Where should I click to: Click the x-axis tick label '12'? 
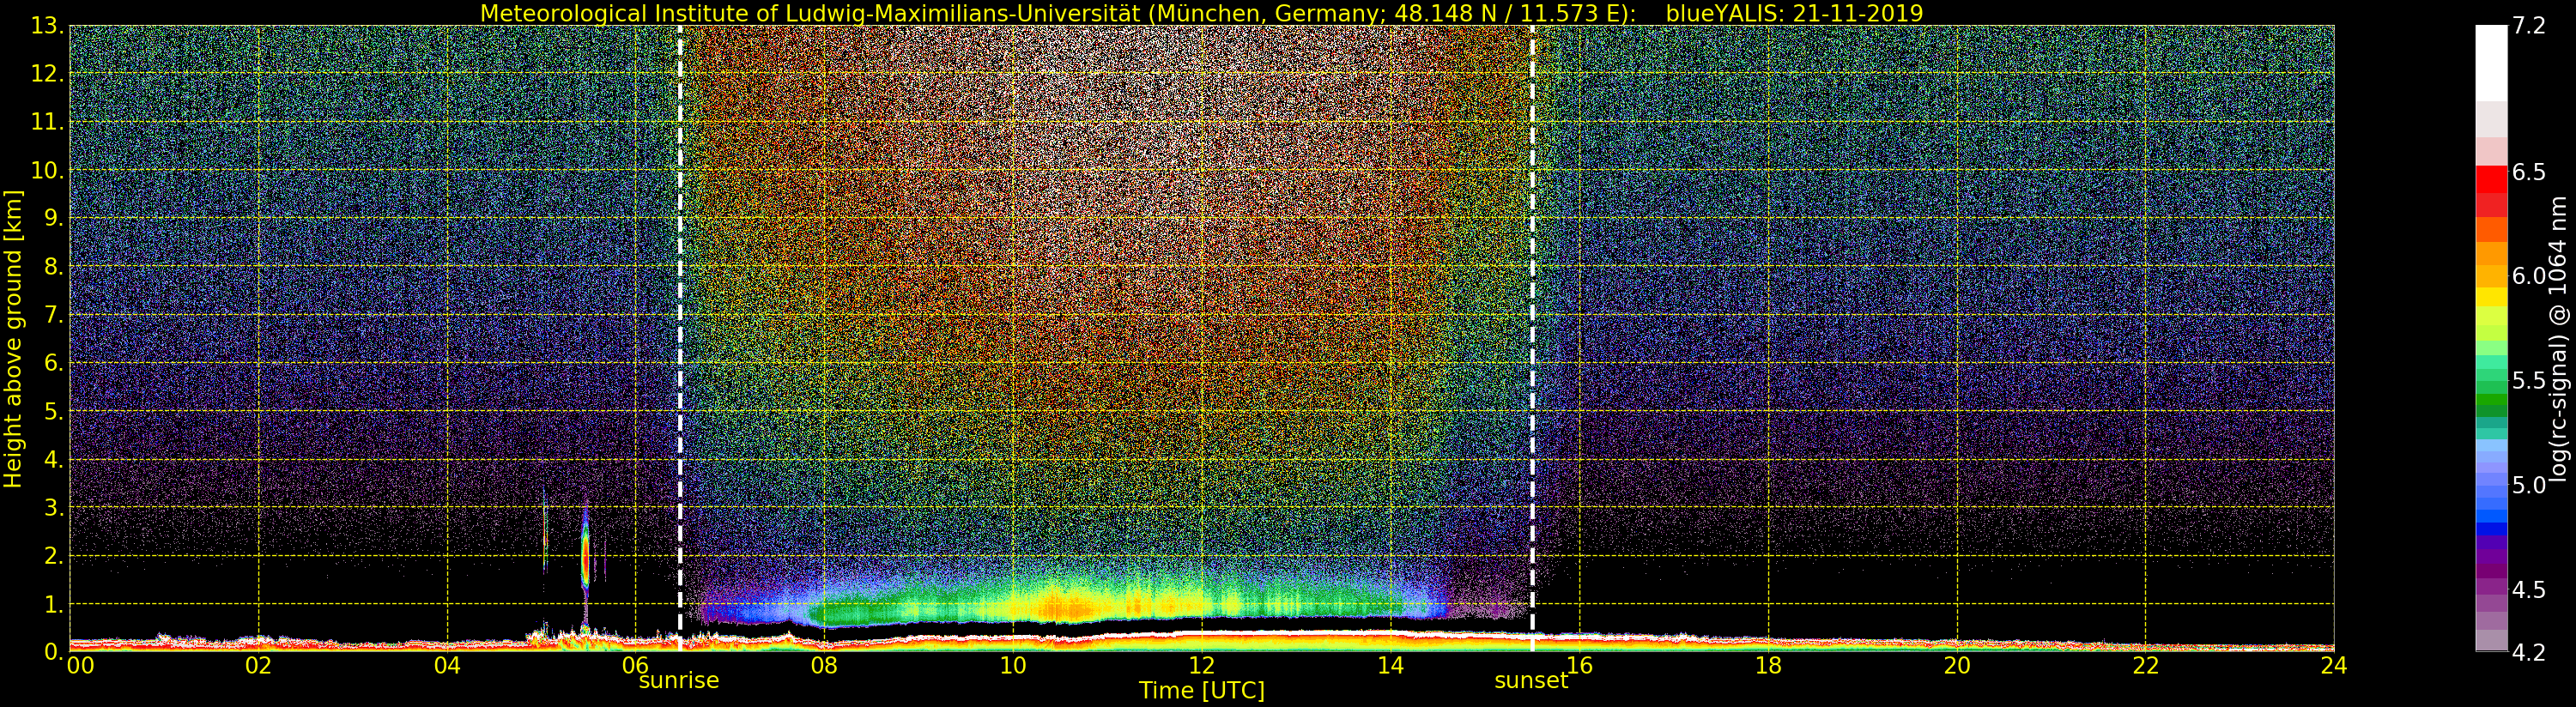[1202, 665]
